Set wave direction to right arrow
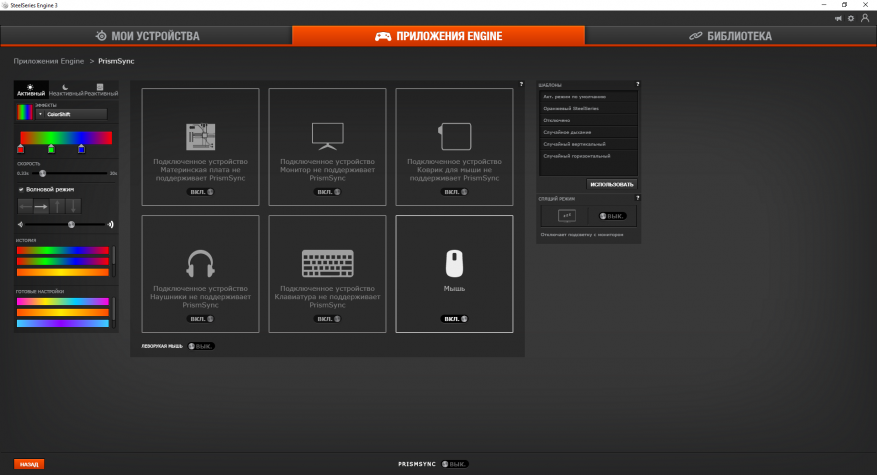This screenshot has width=877, height=475. (41, 206)
